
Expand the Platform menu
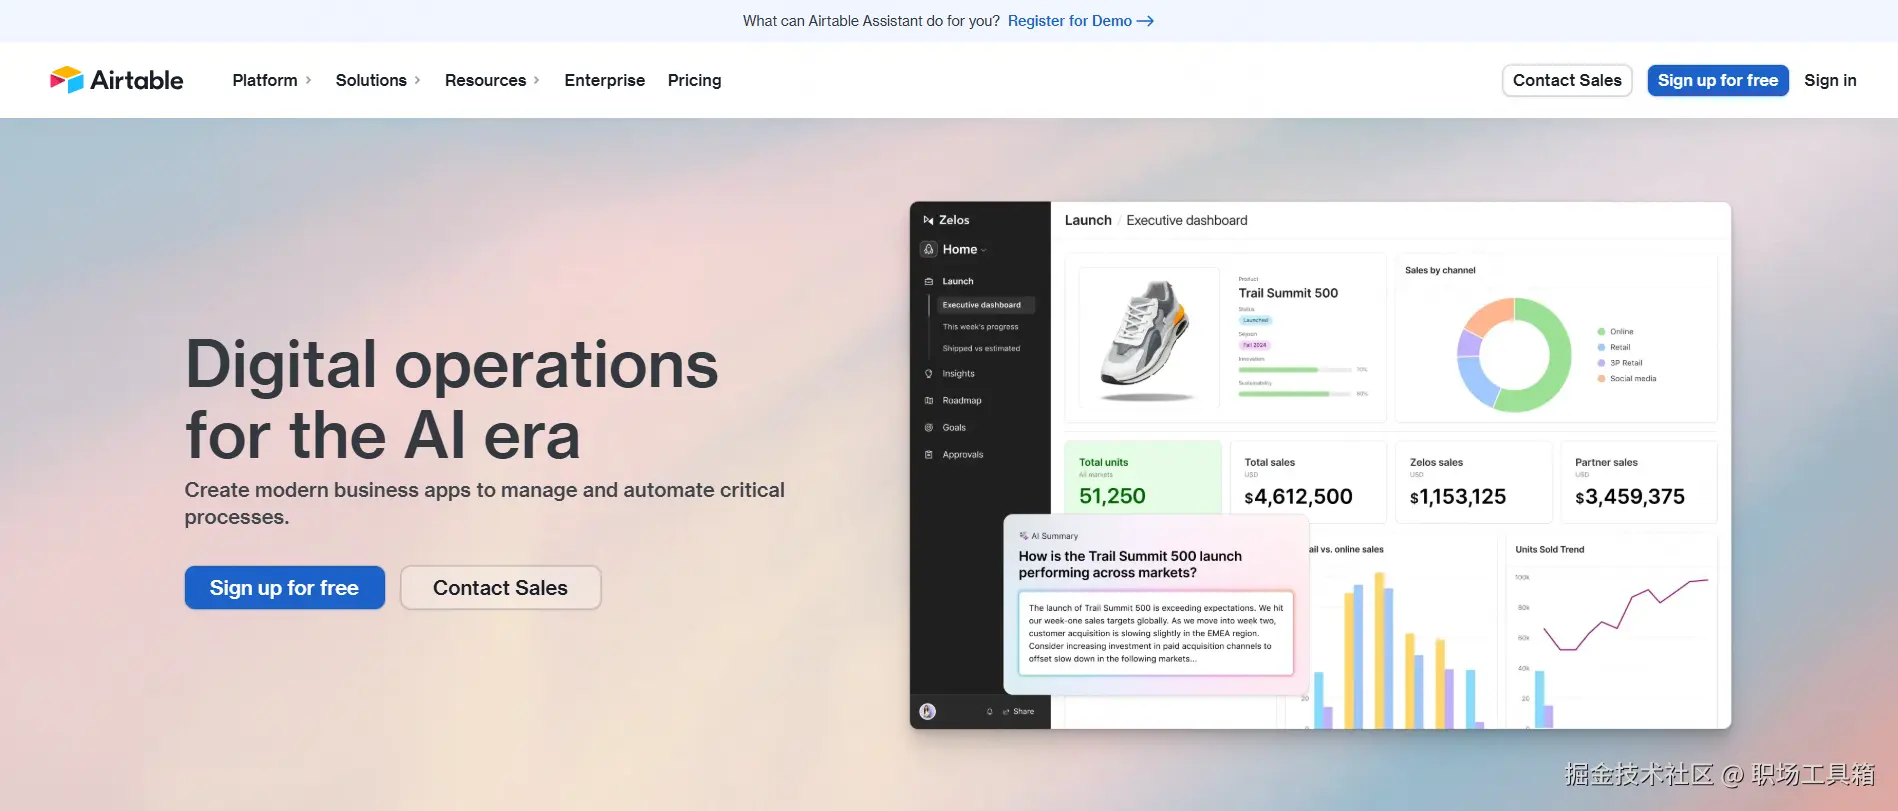(x=273, y=80)
